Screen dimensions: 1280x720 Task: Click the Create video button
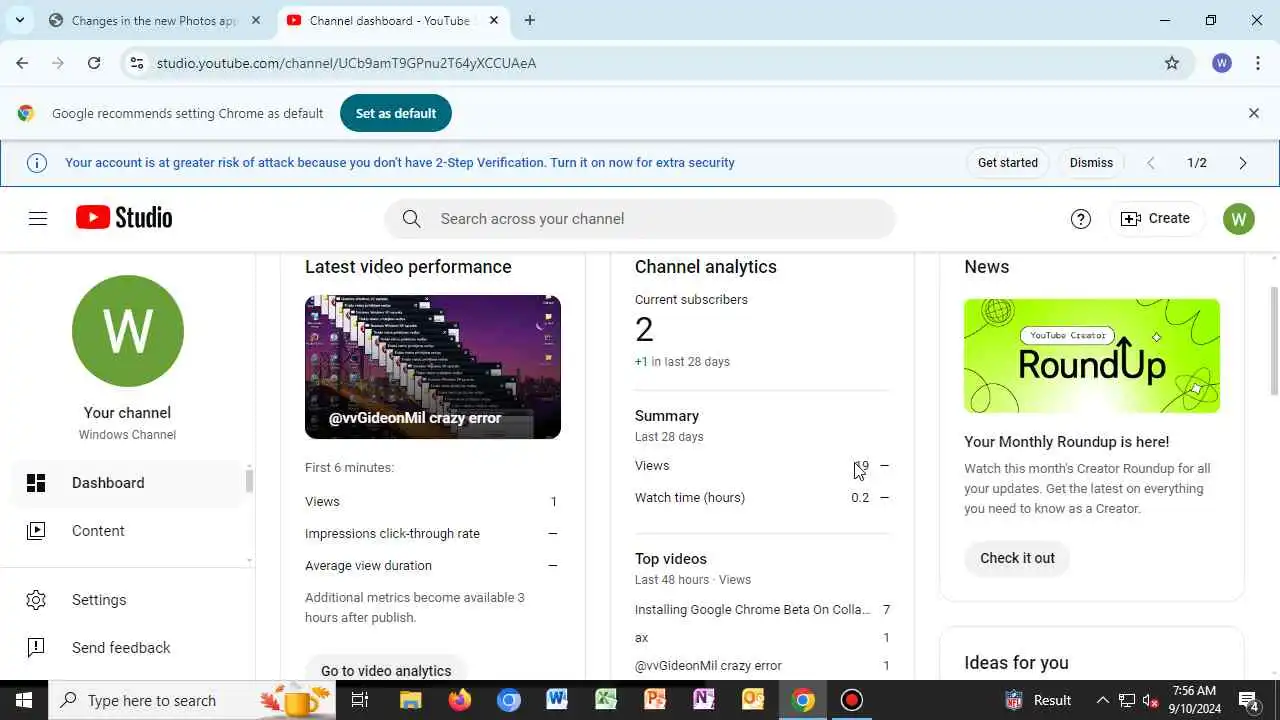click(1155, 219)
